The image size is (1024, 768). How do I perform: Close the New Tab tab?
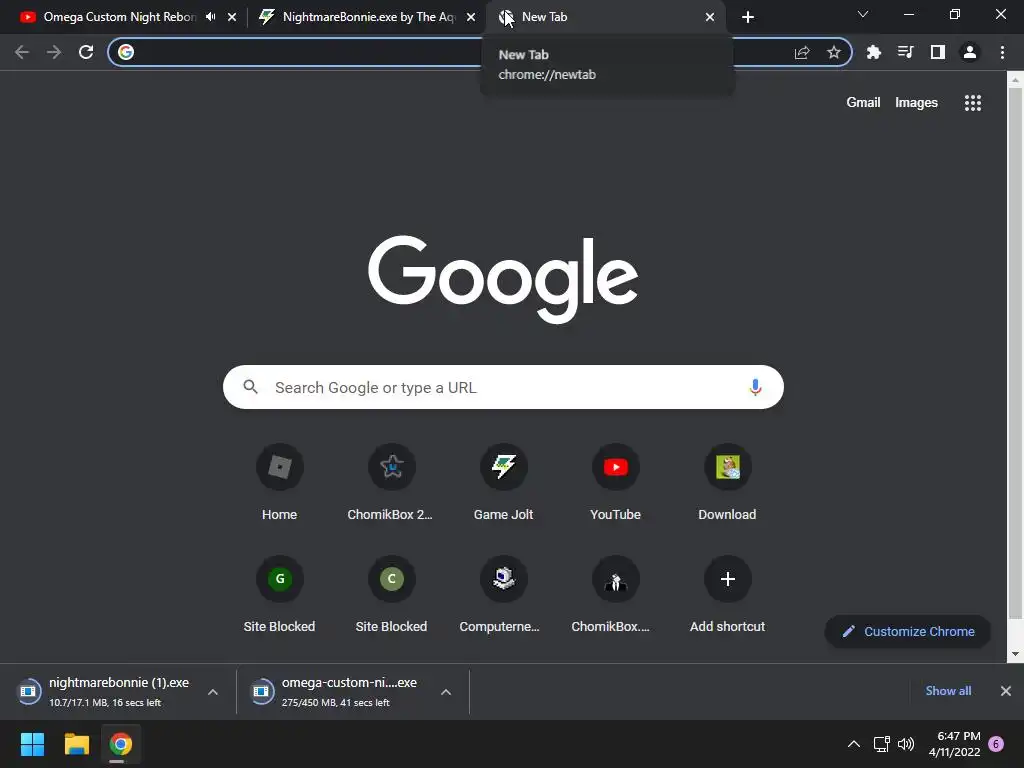[710, 17]
